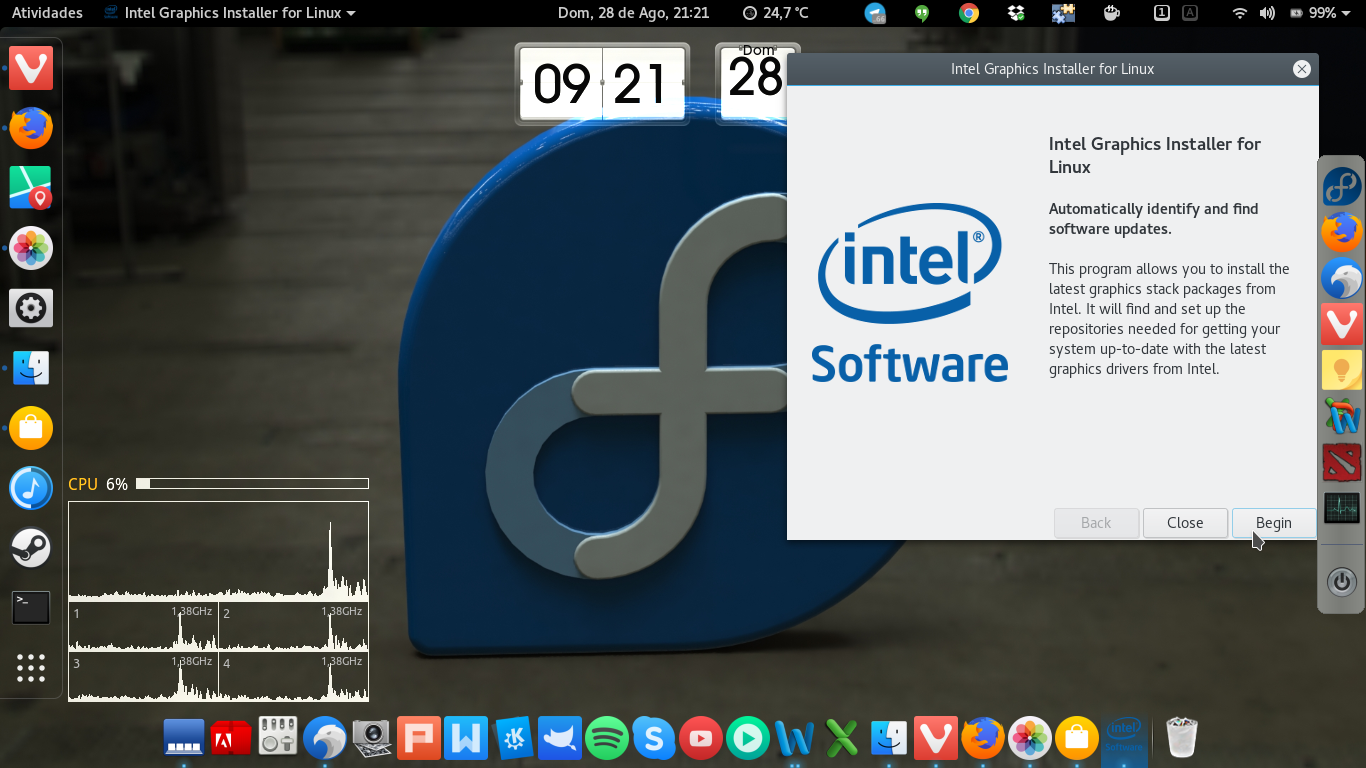Open the colorful W app in right panel
The width and height of the screenshot is (1366, 768).
pos(1341,416)
